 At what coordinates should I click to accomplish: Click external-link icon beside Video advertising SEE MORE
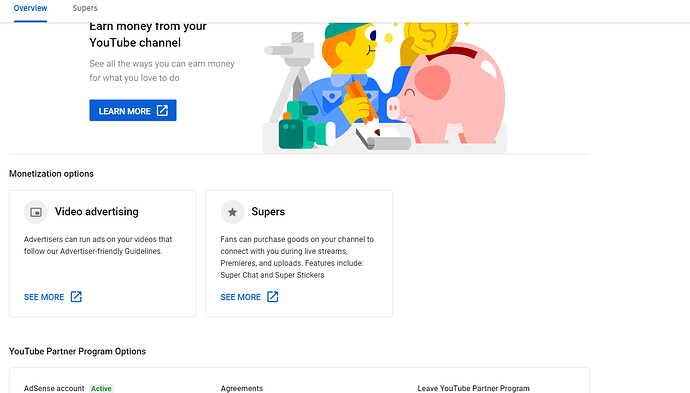(x=76, y=297)
